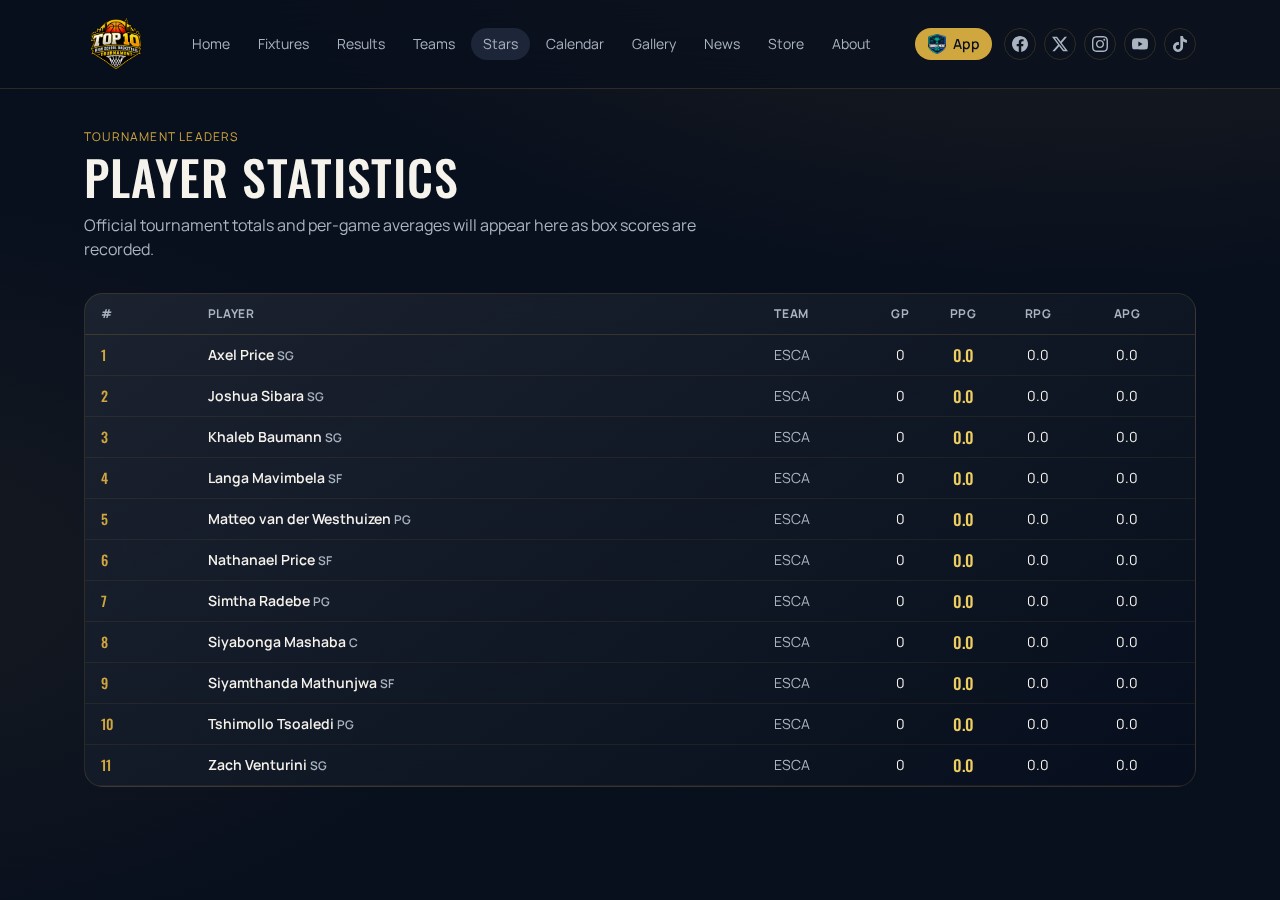Open the Facebook page icon

click(1020, 44)
